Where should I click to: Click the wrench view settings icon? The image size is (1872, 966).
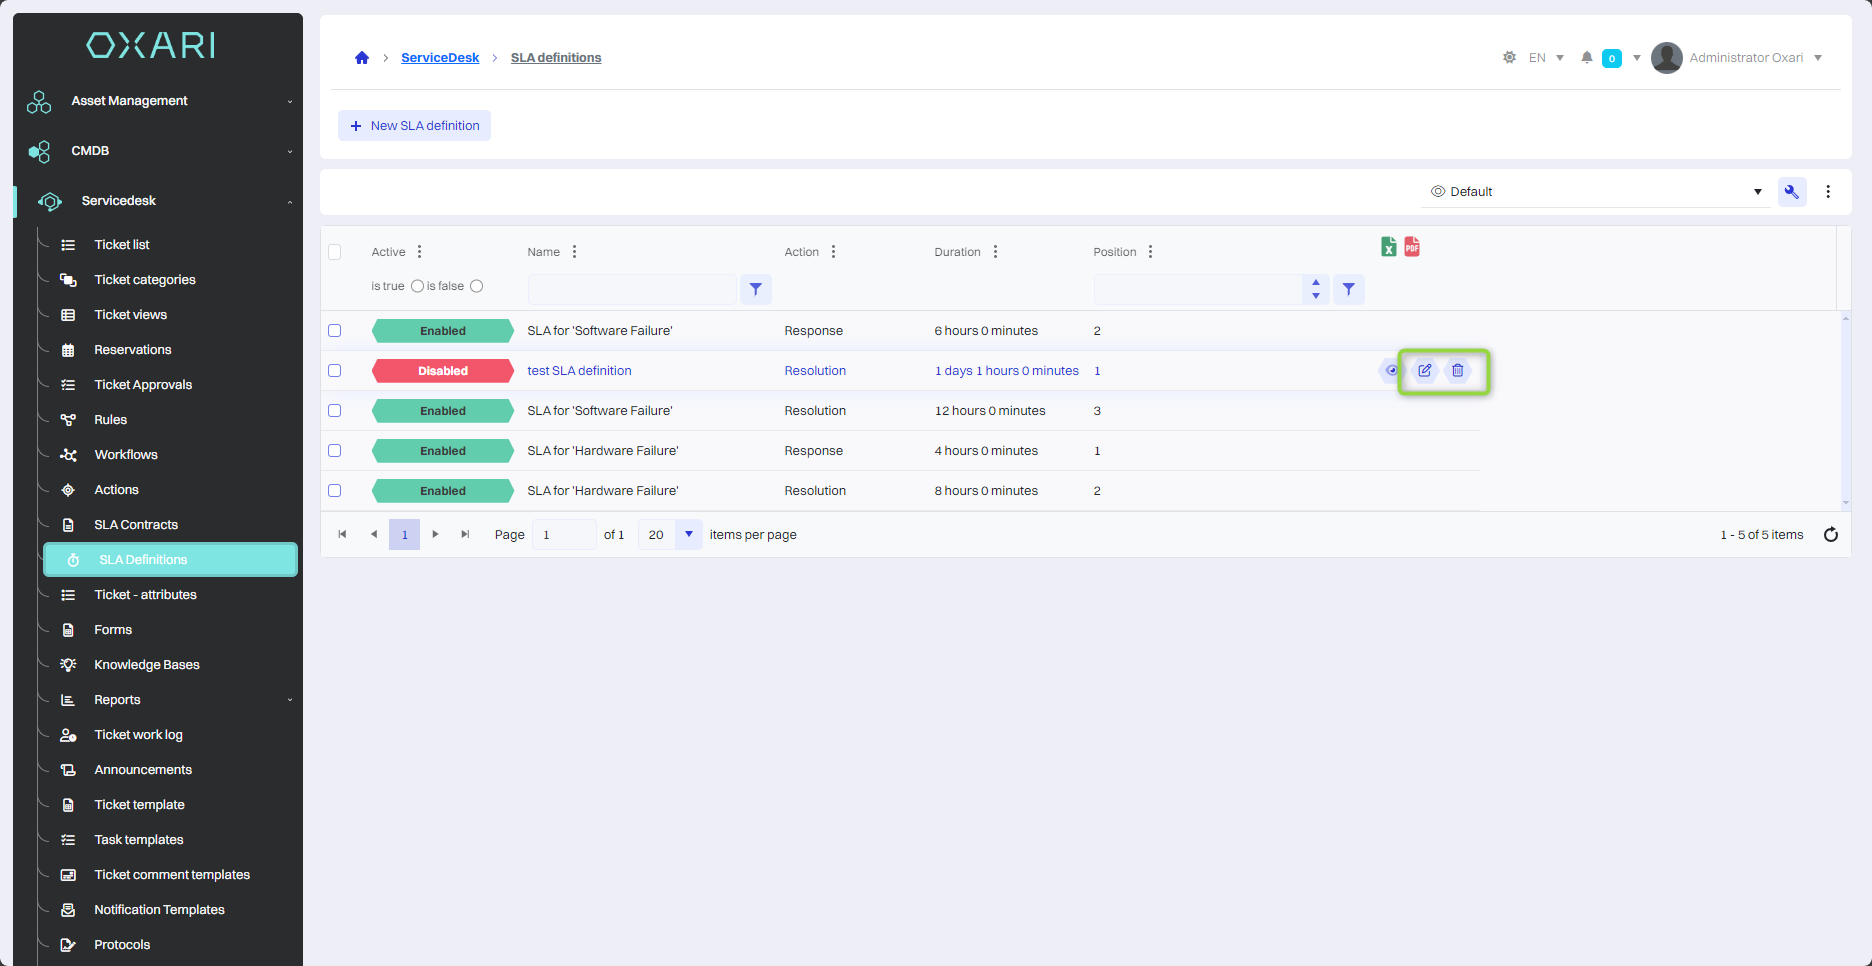[1791, 192]
